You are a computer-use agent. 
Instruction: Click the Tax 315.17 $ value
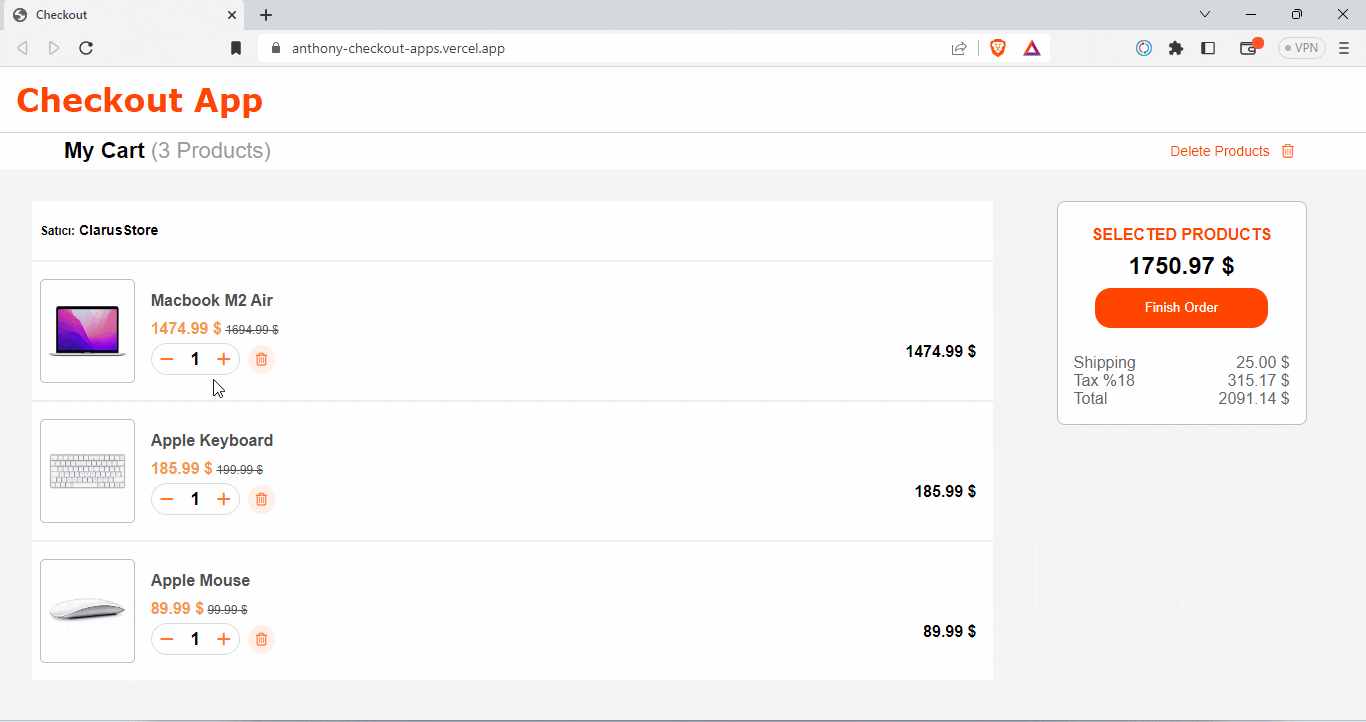pos(1258,380)
